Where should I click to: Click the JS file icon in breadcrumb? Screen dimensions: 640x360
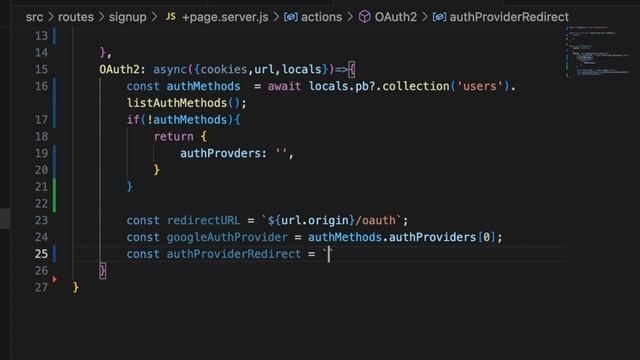(x=171, y=17)
